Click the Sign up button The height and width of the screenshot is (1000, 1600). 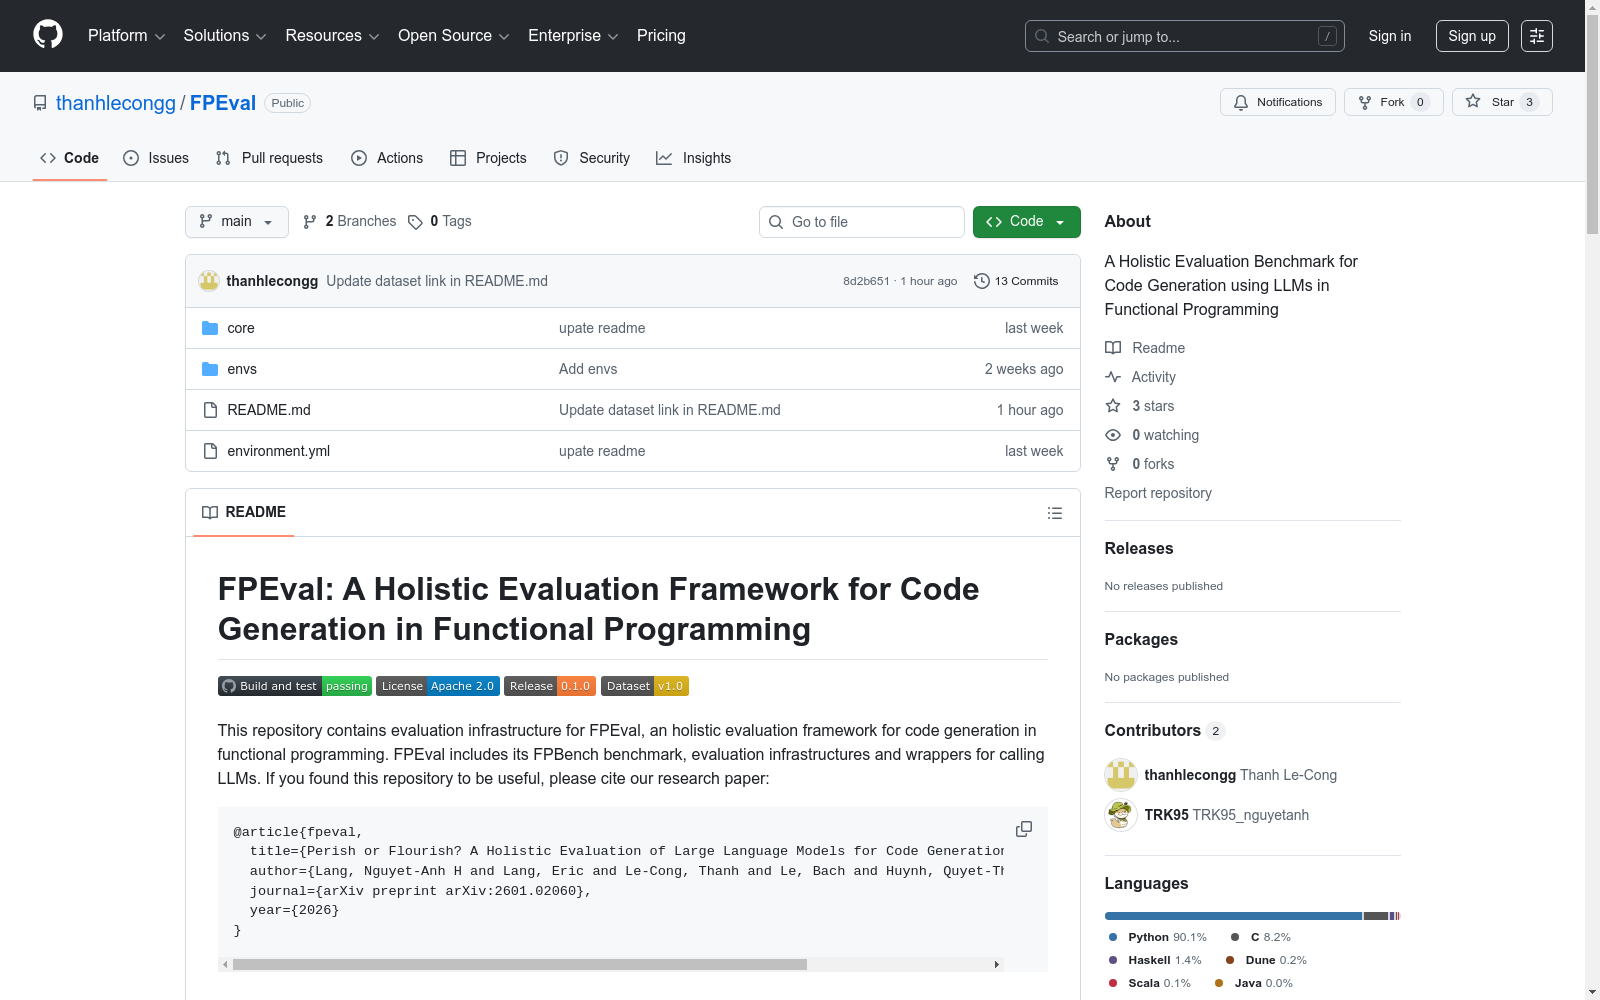pyautogui.click(x=1472, y=36)
